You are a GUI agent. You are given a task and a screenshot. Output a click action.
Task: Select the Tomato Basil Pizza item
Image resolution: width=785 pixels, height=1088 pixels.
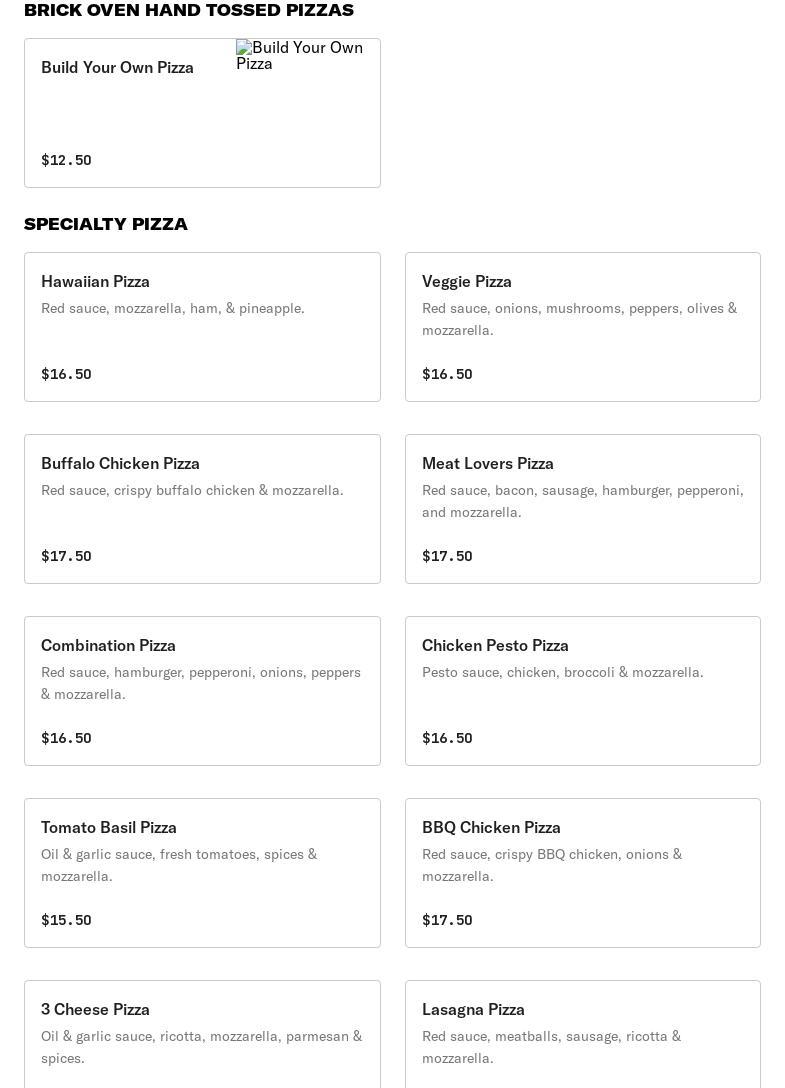202,873
